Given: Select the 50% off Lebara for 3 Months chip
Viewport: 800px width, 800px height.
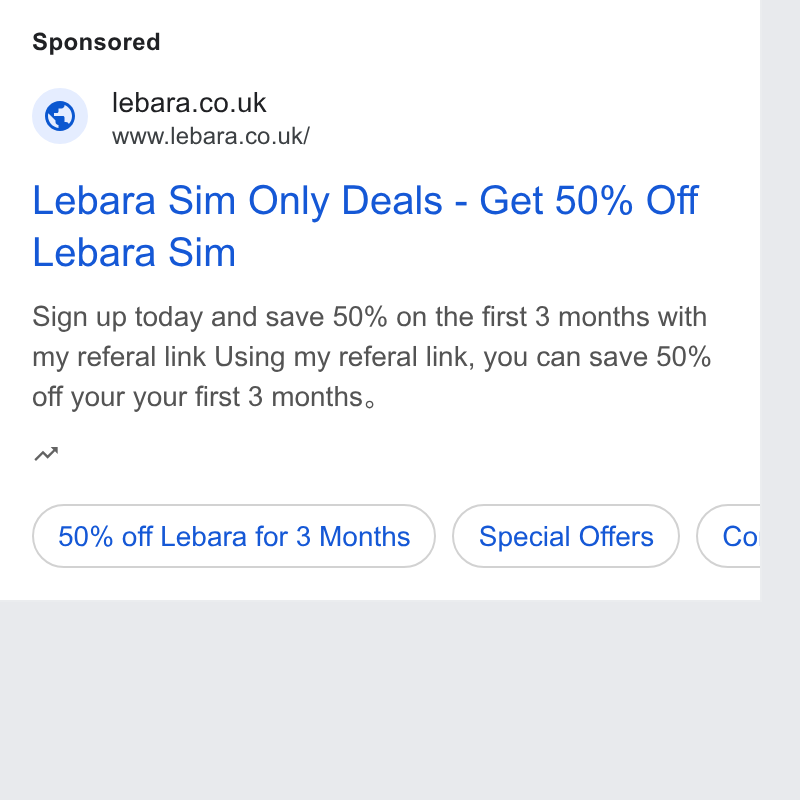Looking at the screenshot, I should (234, 536).
